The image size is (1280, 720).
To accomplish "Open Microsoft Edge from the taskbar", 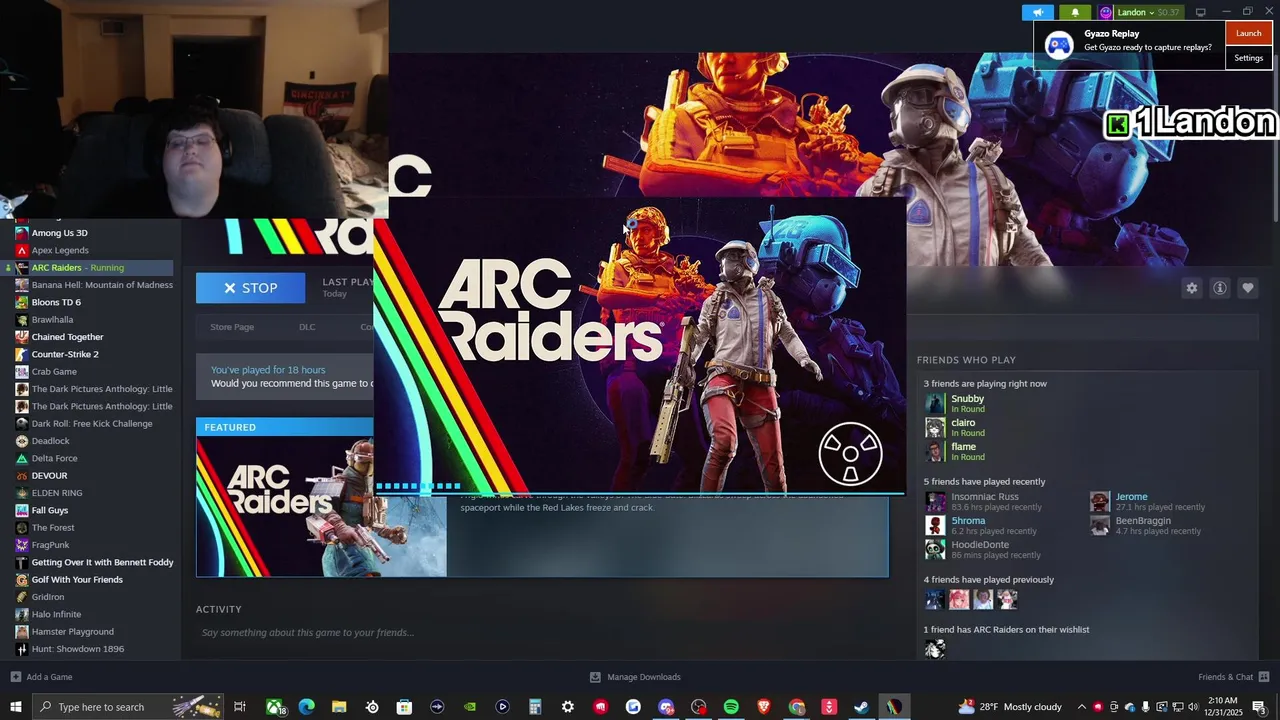I will coord(307,707).
